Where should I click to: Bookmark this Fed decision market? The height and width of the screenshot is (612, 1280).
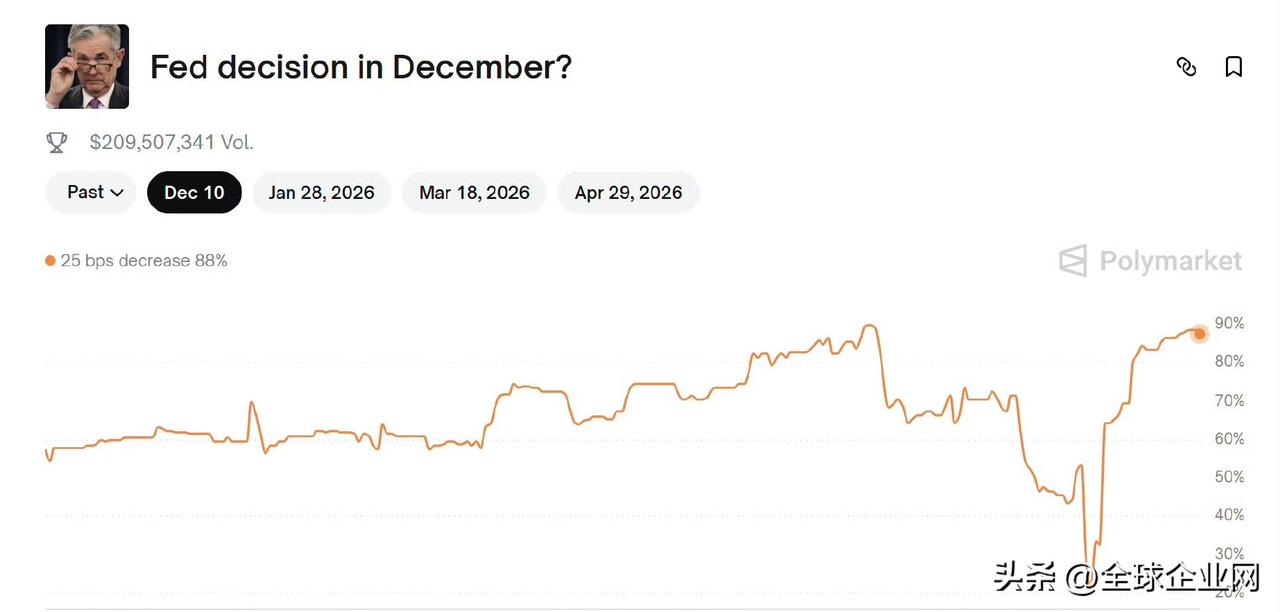1234,67
